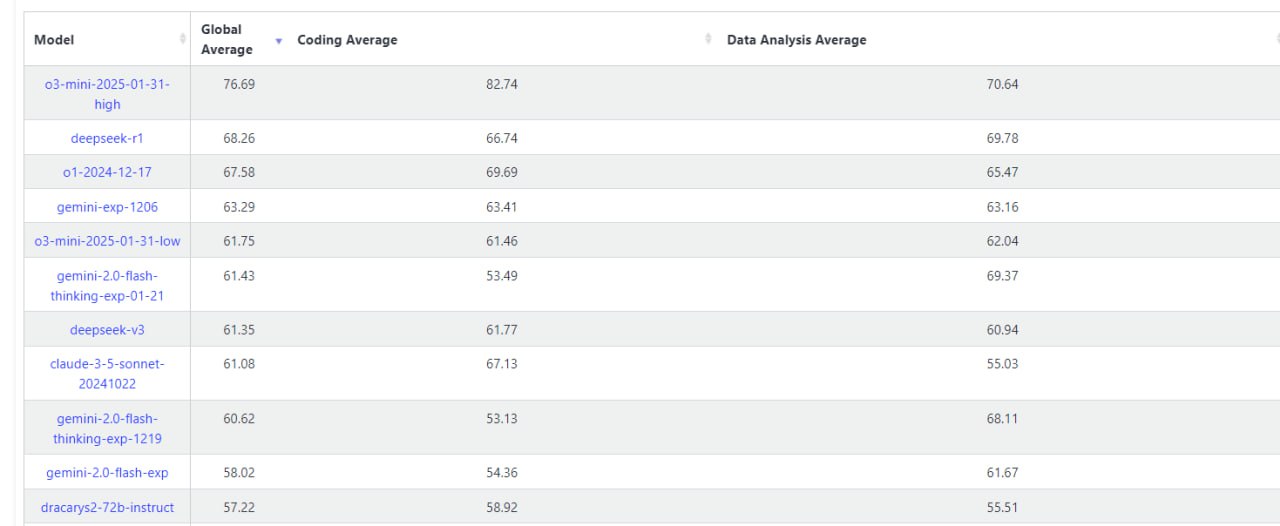Screen dimensions: 1280x526
Task: Open the o3-mini-2025-01-31-low model link
Action: tap(107, 241)
